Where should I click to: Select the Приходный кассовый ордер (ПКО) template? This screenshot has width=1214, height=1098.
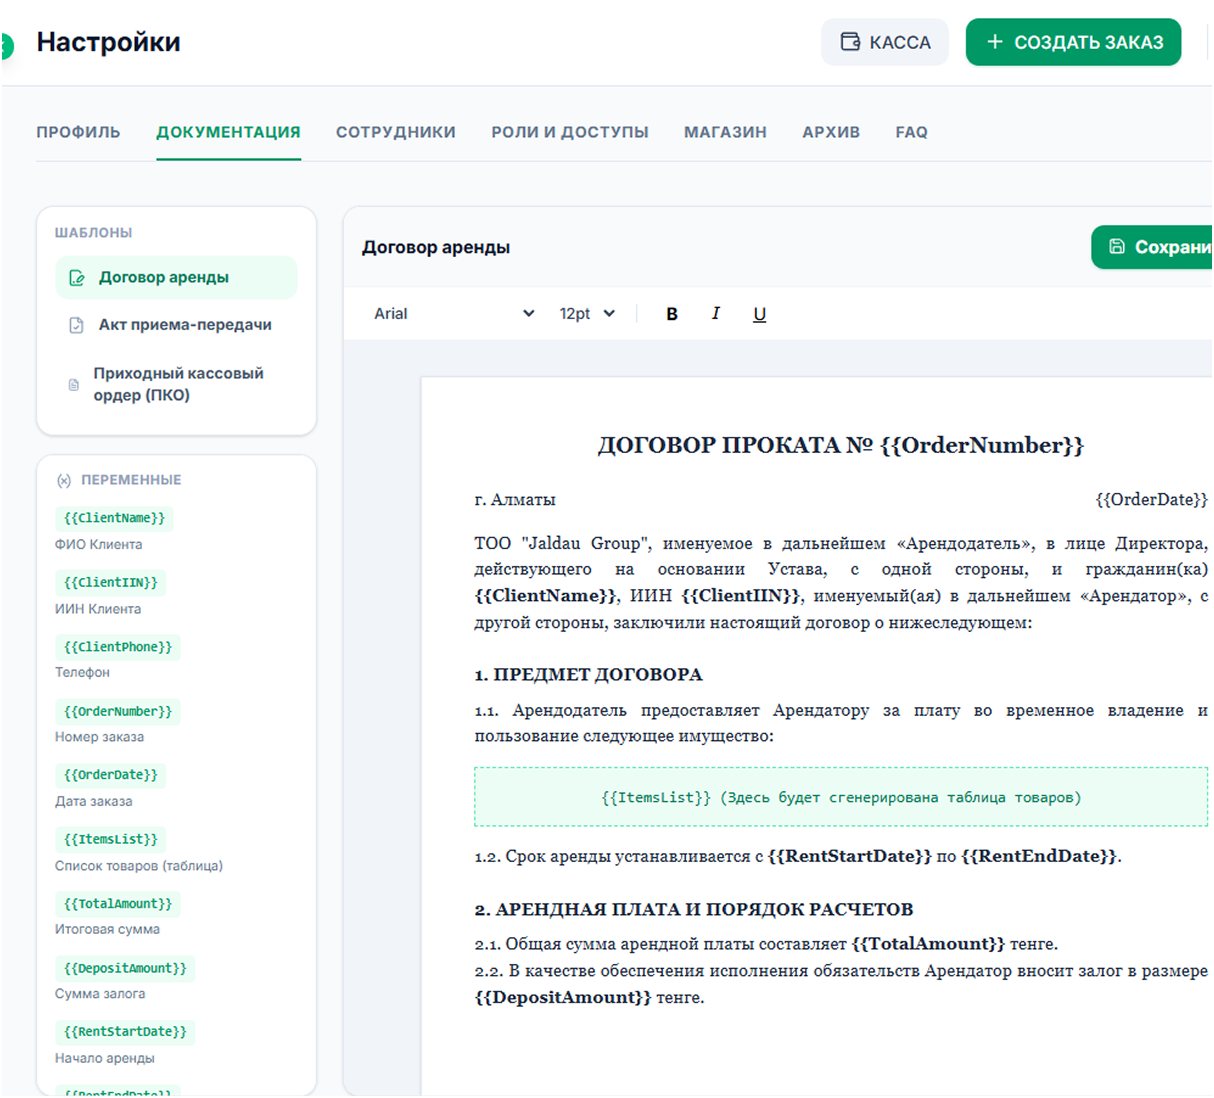[176, 384]
